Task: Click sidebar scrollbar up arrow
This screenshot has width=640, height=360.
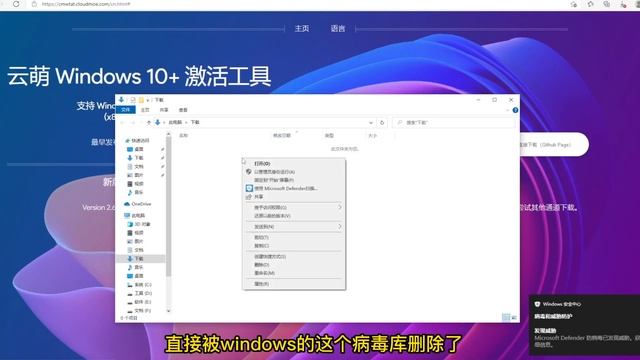Action: tap(168, 134)
